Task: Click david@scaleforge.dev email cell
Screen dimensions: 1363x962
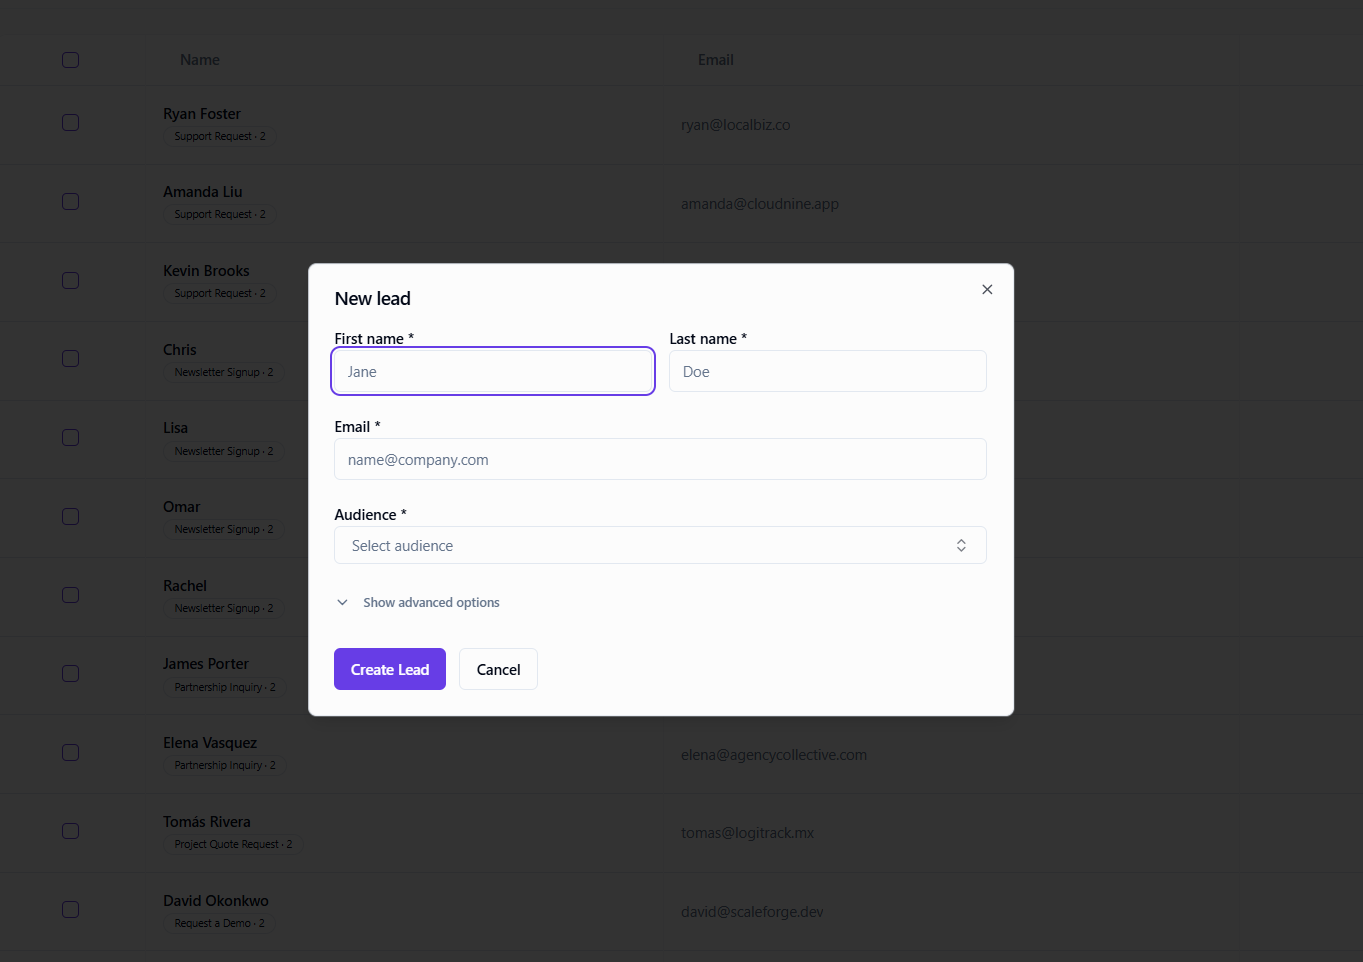Action: [752, 912]
